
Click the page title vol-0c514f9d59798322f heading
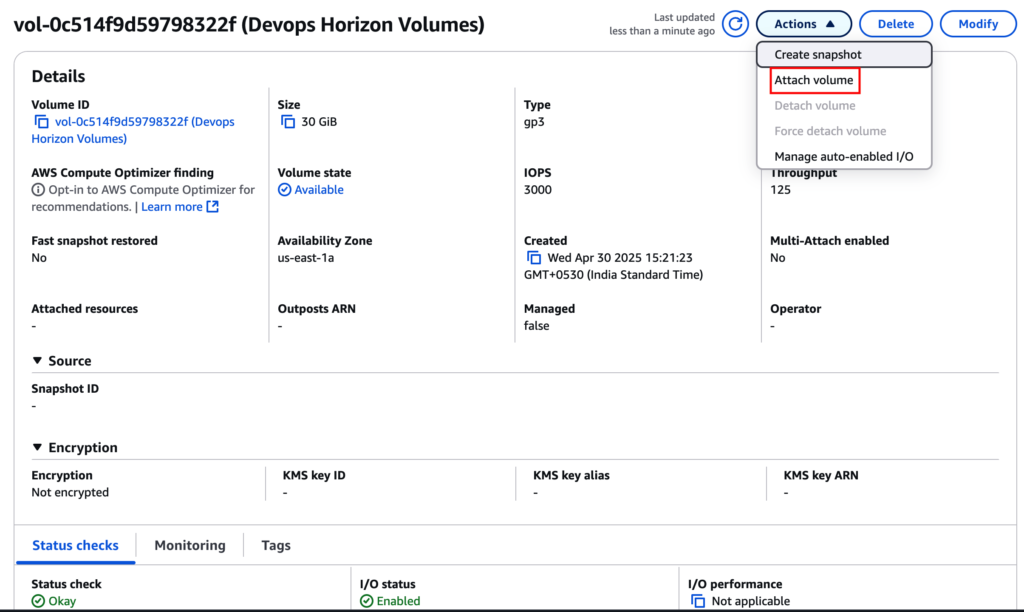point(249,25)
